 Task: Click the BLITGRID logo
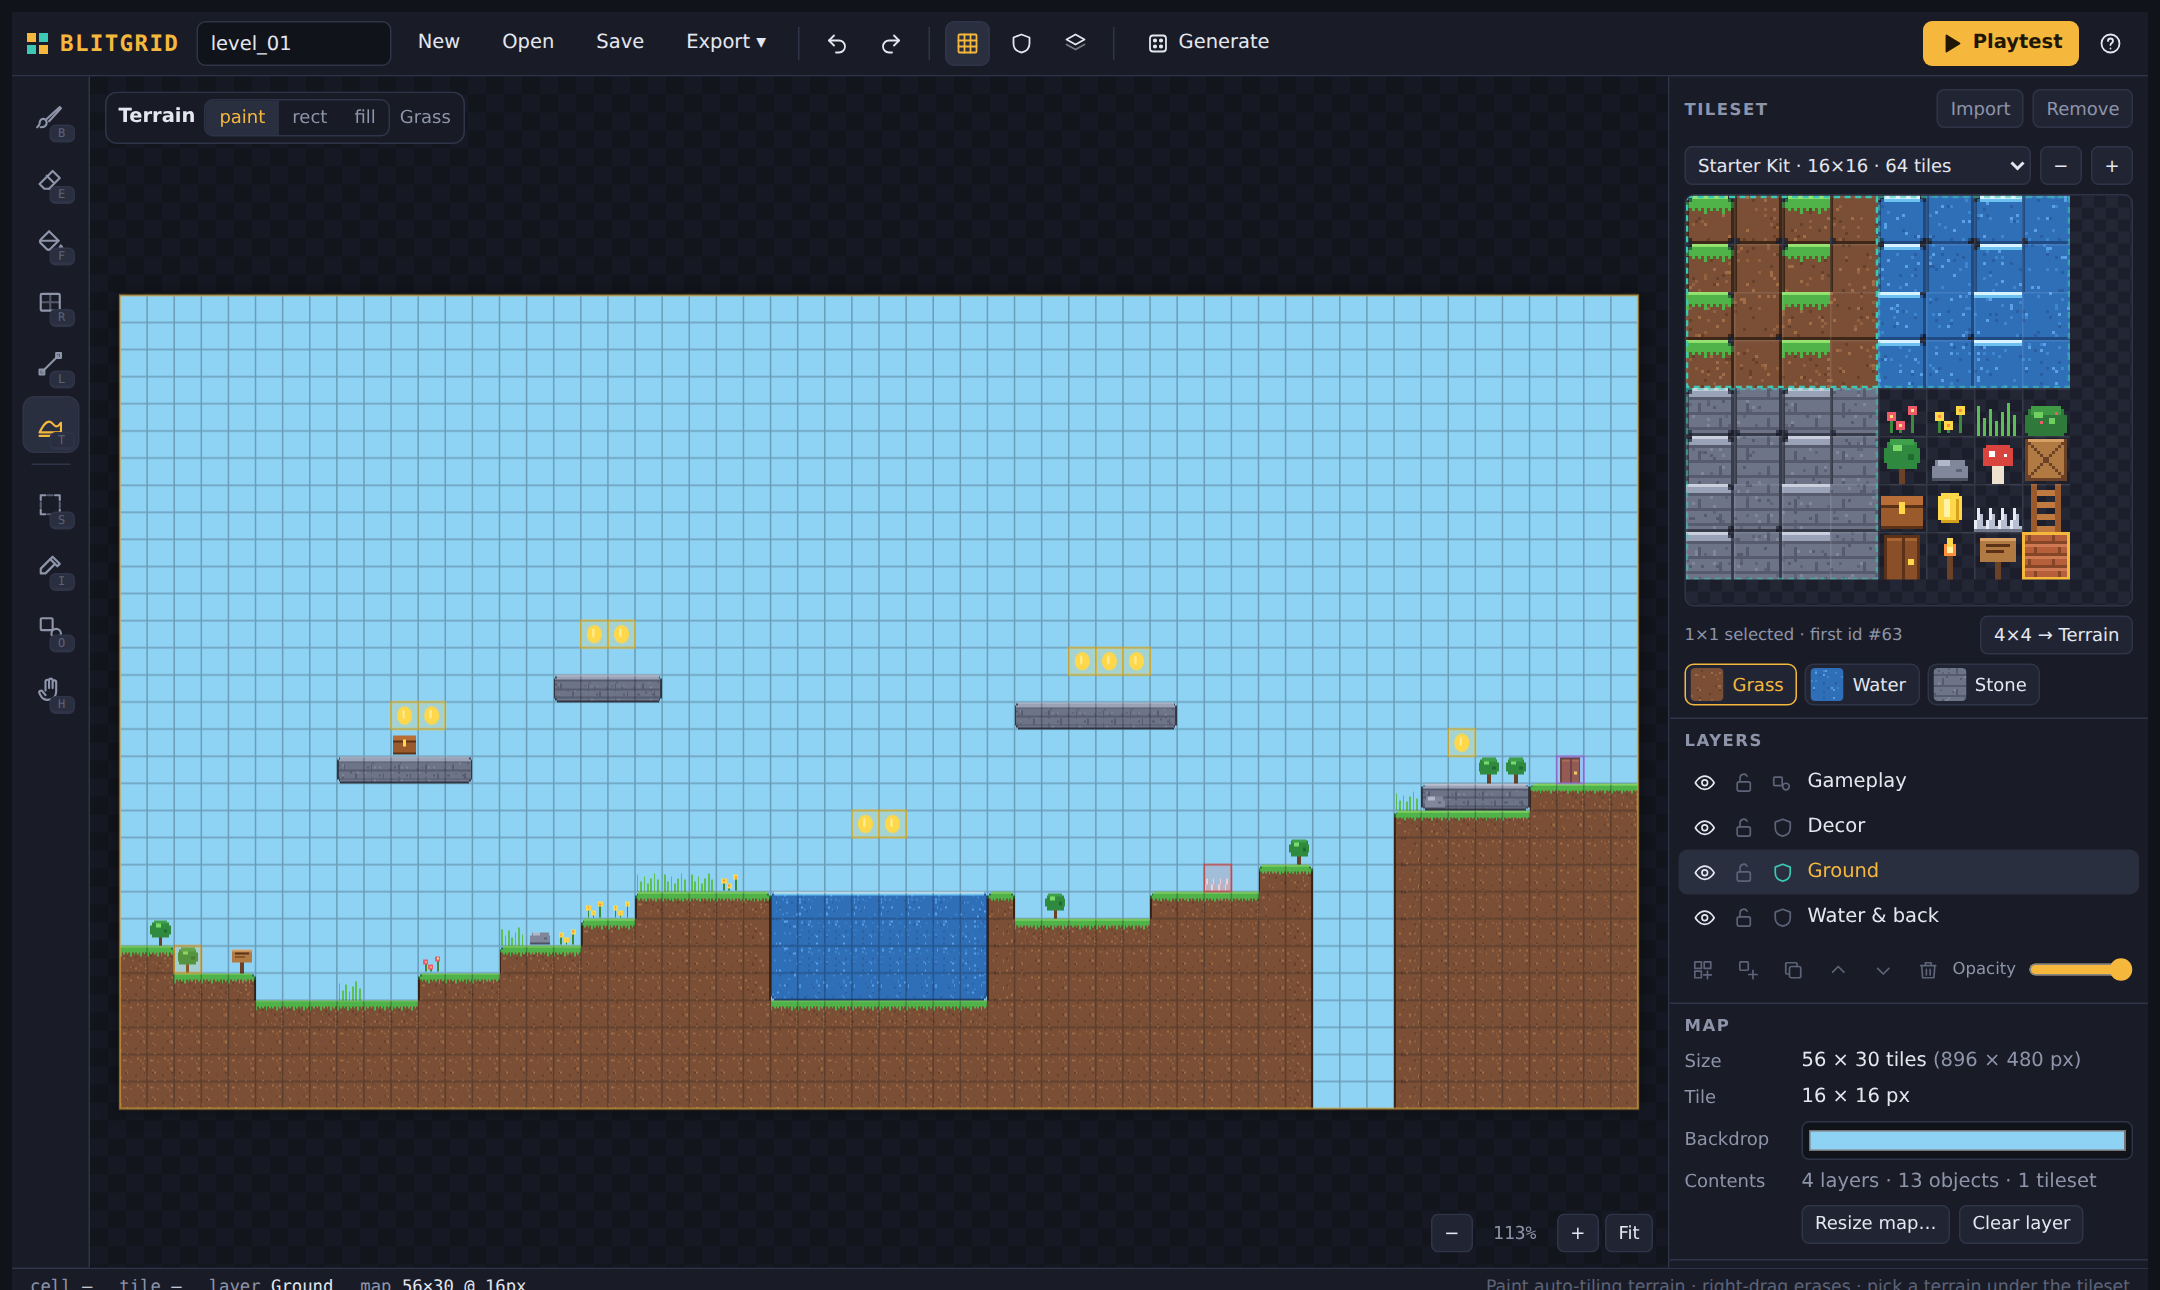pos(102,43)
